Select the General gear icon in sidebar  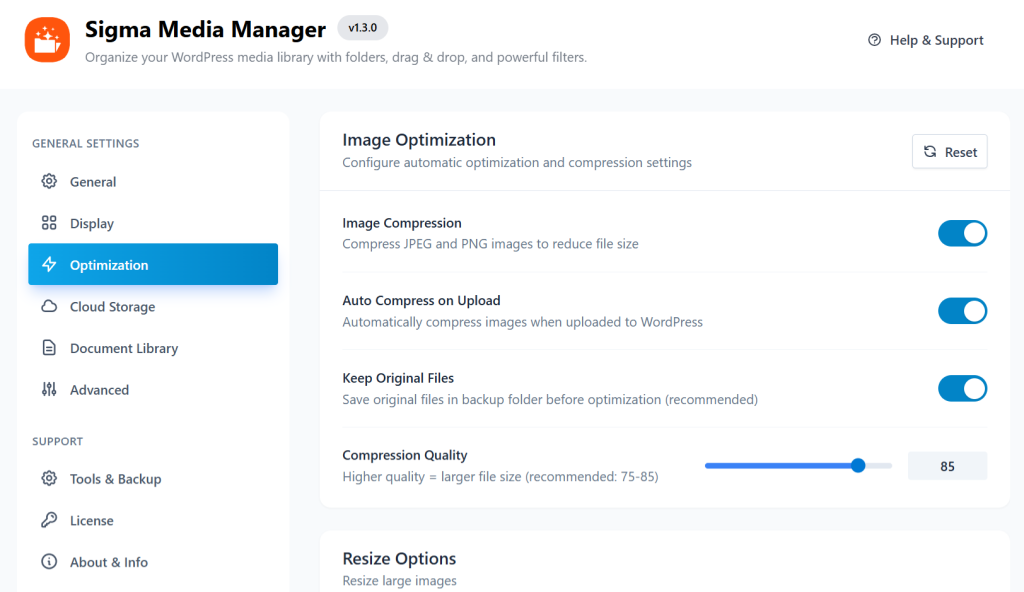tap(49, 181)
